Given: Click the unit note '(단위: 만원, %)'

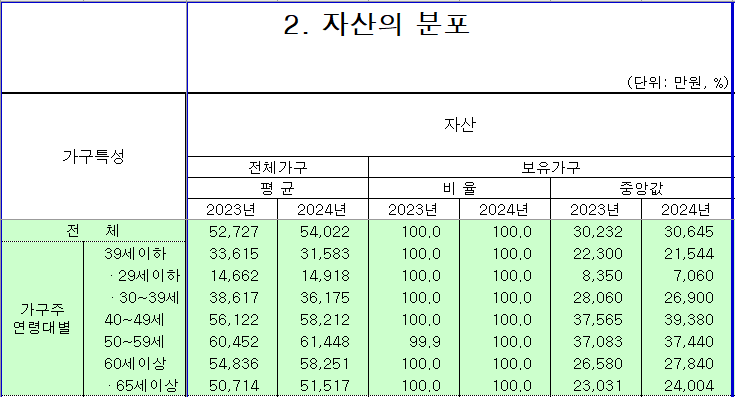Looking at the screenshot, I should click(678, 82).
